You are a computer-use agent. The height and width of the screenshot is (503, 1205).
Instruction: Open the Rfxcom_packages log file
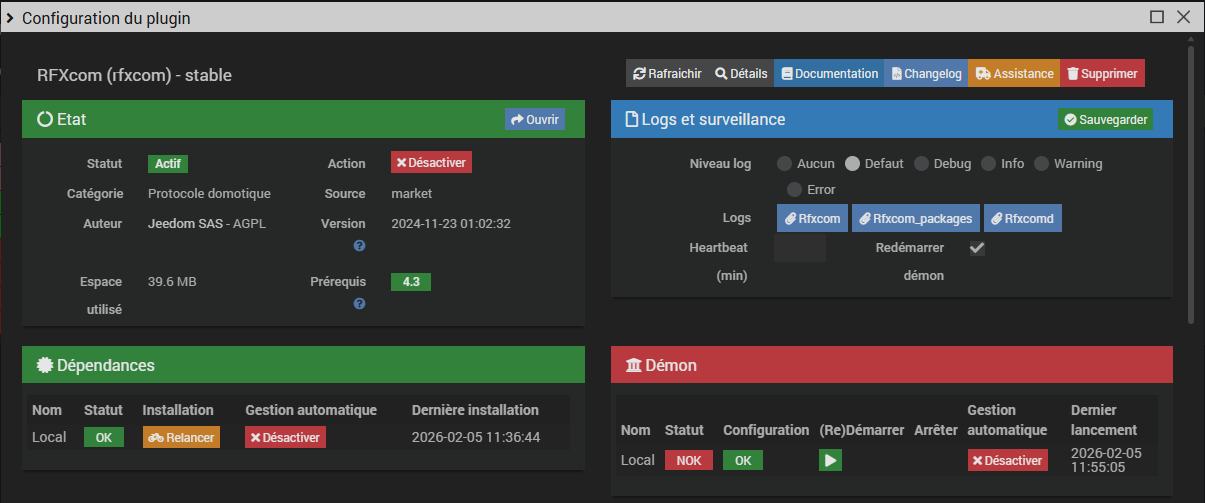pyautogui.click(x=915, y=218)
